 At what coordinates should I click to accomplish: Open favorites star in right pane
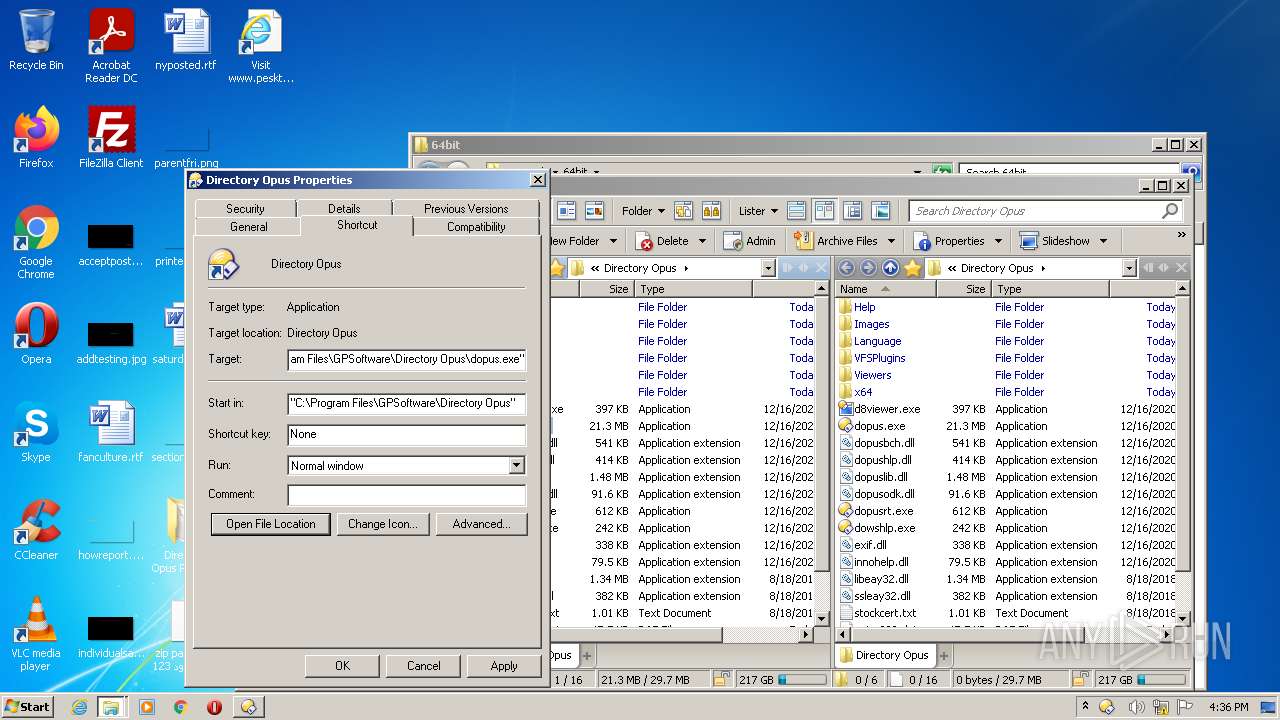[x=912, y=268]
